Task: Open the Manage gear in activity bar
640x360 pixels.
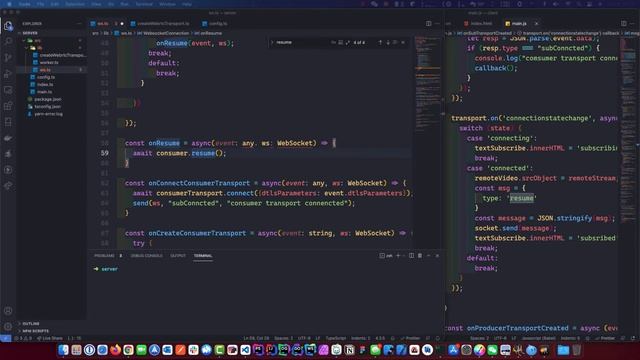Action: [x=8, y=327]
